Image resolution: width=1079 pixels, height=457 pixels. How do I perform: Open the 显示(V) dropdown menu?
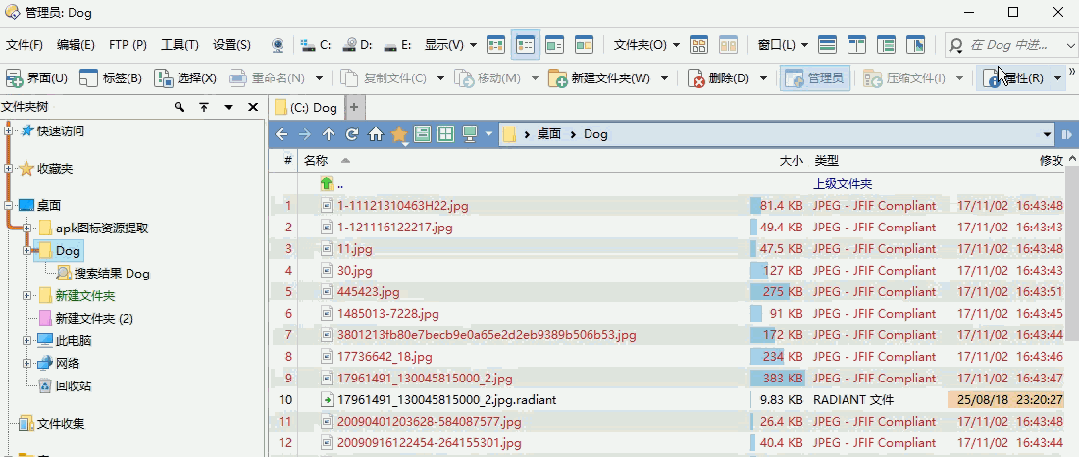click(x=451, y=45)
